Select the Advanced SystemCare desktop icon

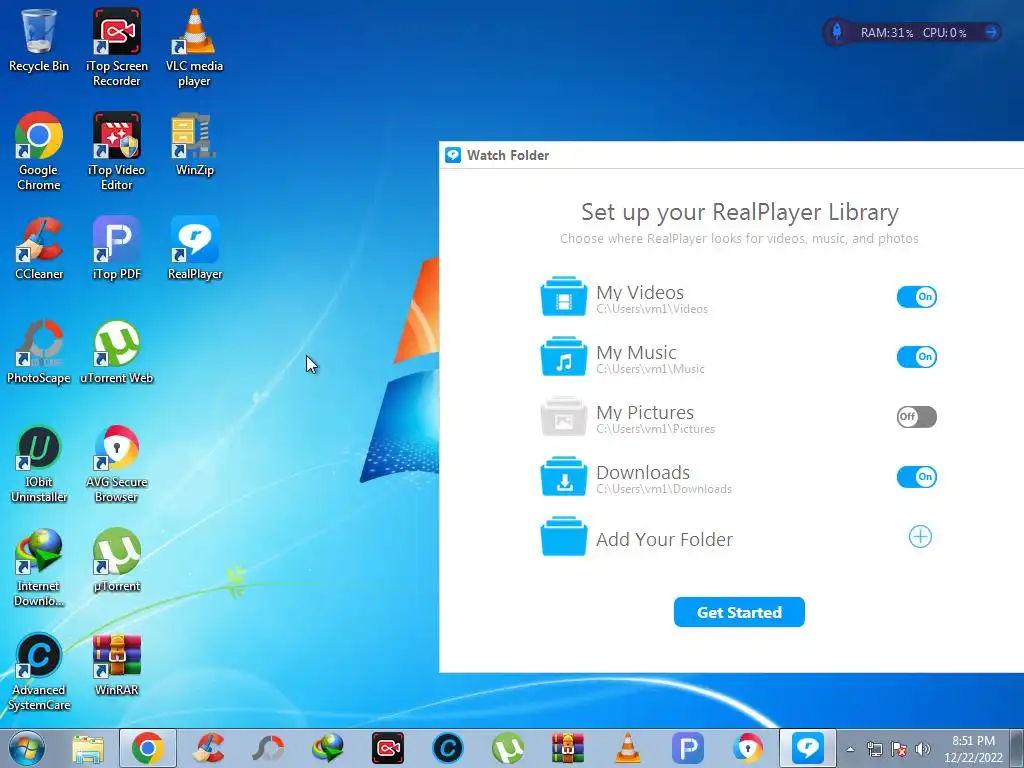tap(39, 671)
